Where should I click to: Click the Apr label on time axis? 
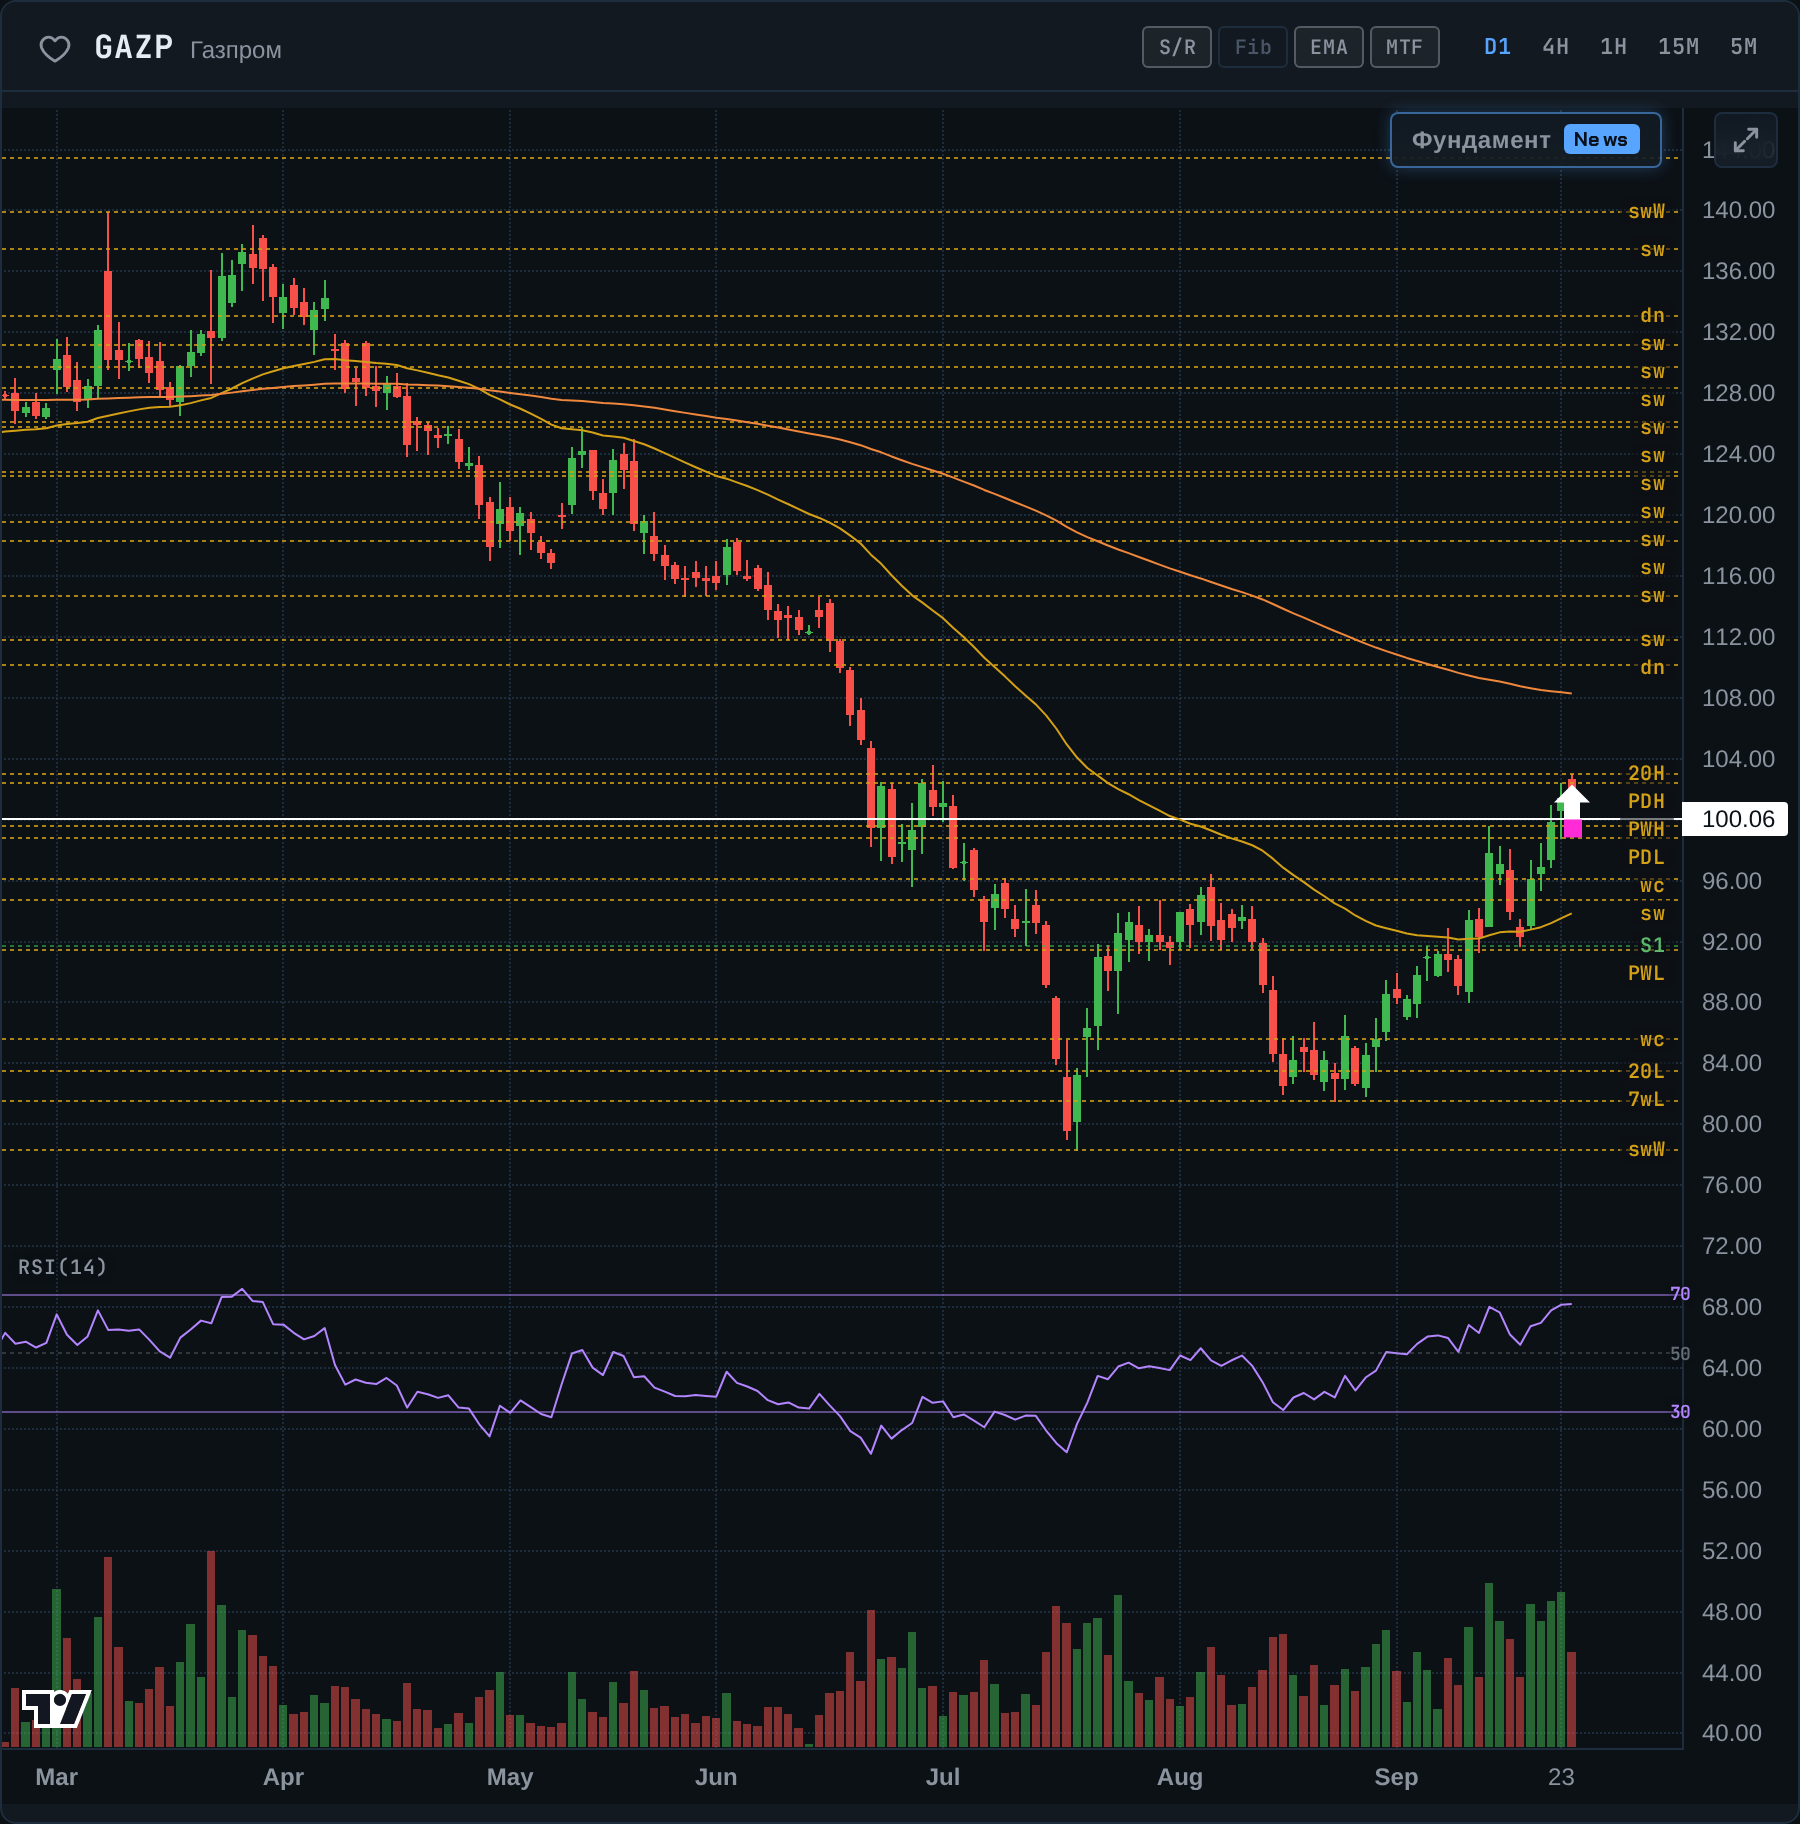click(x=283, y=1777)
